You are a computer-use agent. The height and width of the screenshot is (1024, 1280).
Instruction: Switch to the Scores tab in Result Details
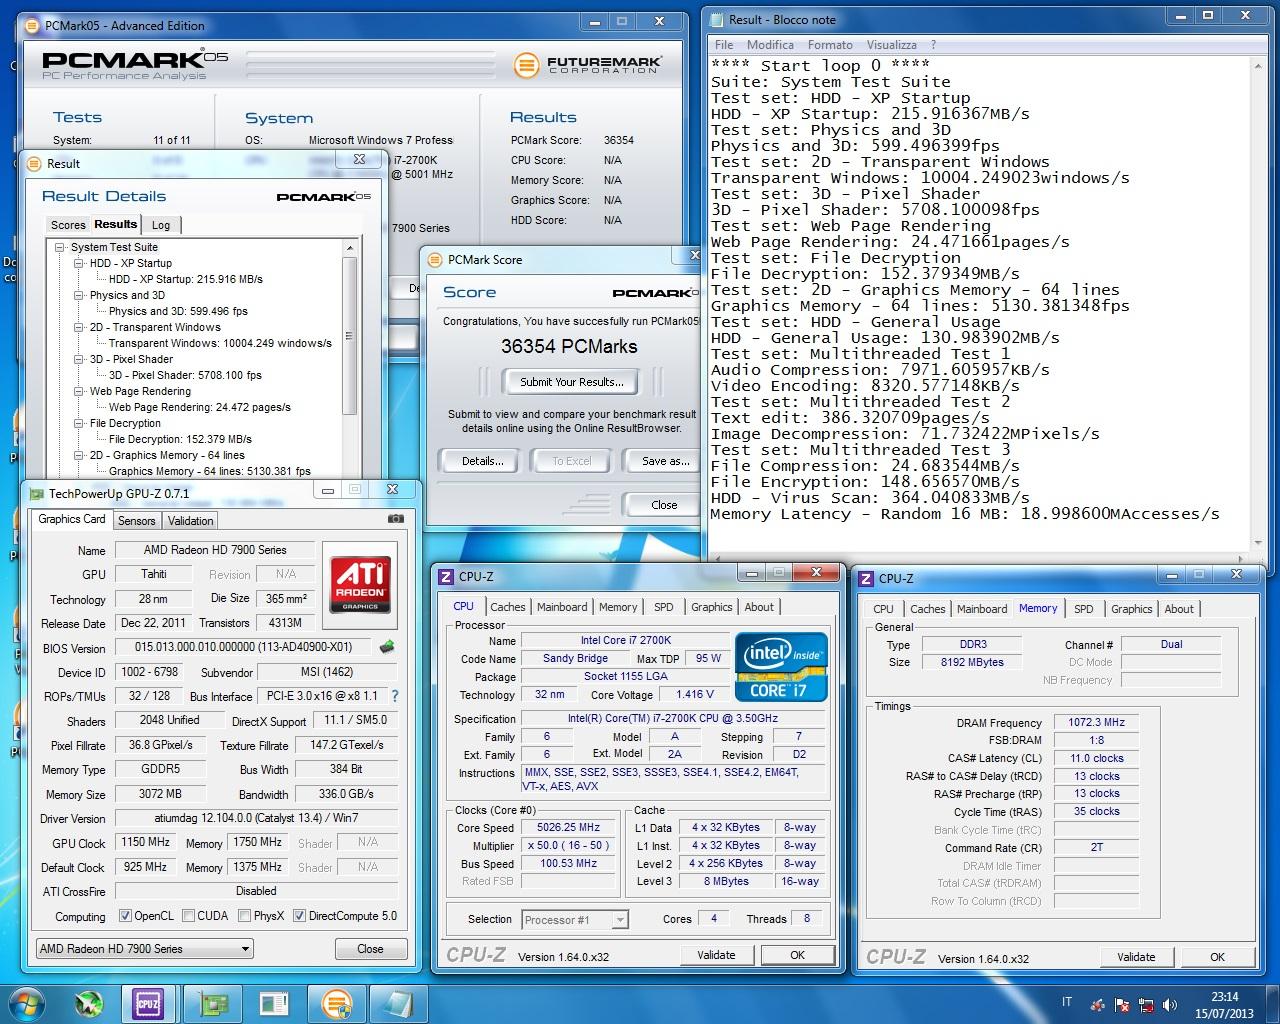tap(68, 225)
